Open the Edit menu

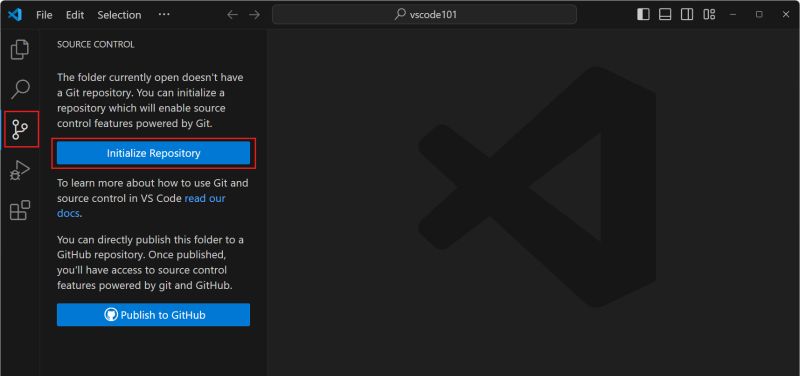point(75,15)
